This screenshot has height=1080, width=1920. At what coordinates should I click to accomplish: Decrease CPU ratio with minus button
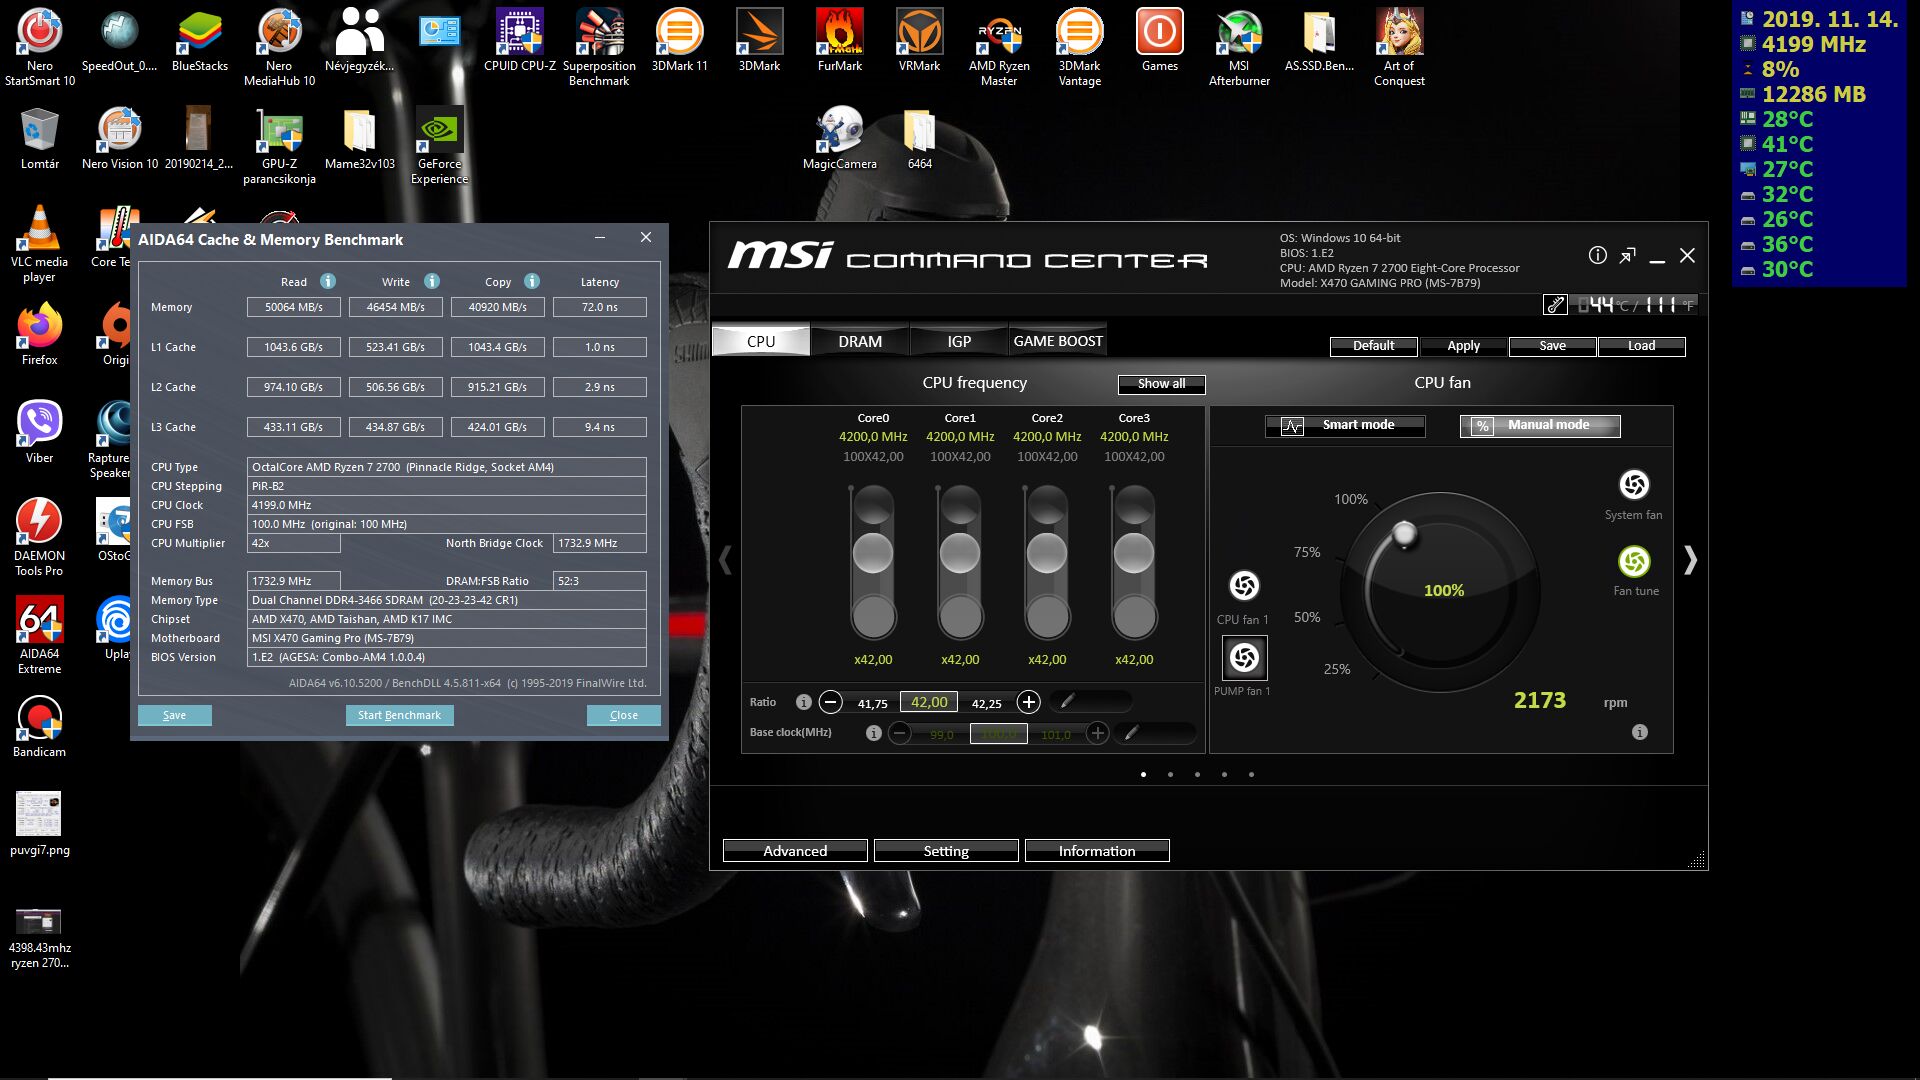coord(830,702)
